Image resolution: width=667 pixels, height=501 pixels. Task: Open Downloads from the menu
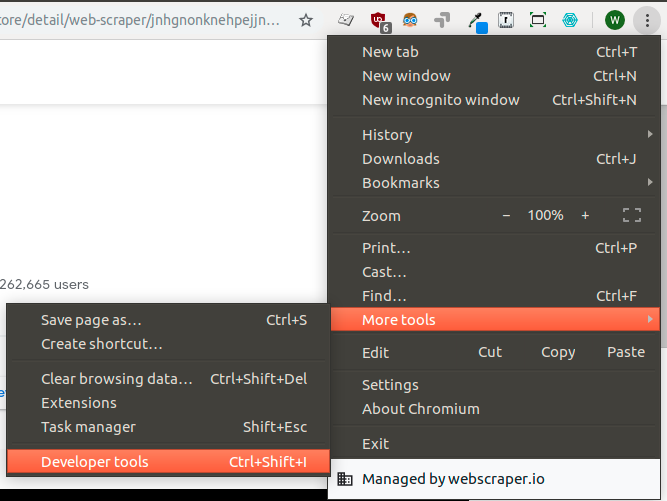coord(496,159)
